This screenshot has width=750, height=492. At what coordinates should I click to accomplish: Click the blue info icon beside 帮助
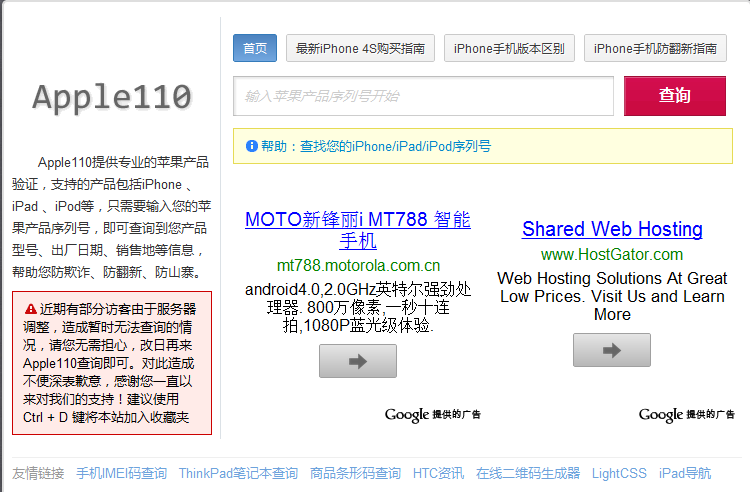pos(252,146)
